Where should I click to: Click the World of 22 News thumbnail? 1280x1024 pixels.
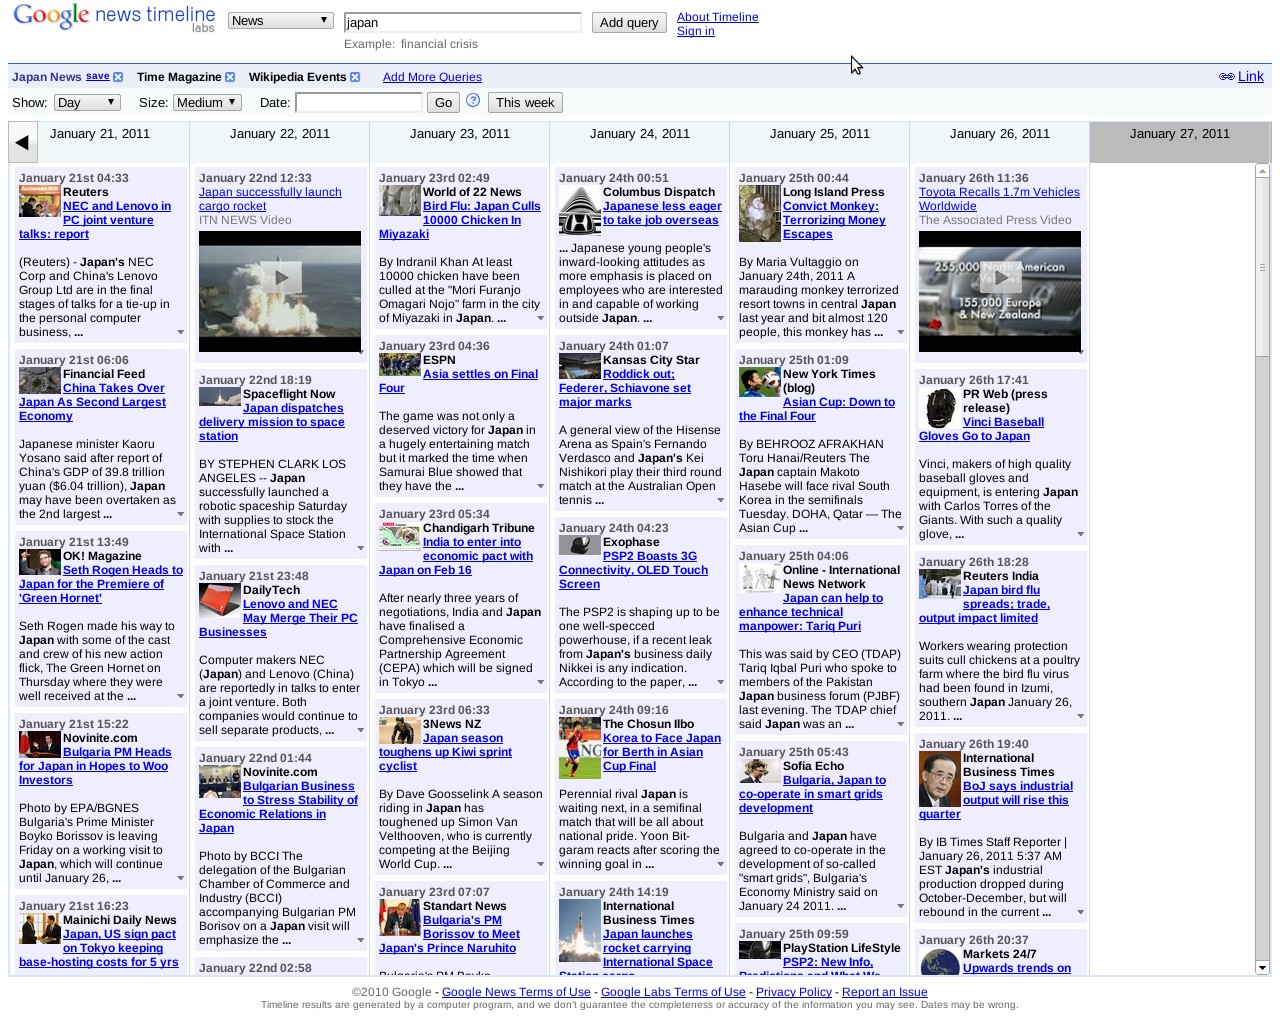[x=399, y=200]
